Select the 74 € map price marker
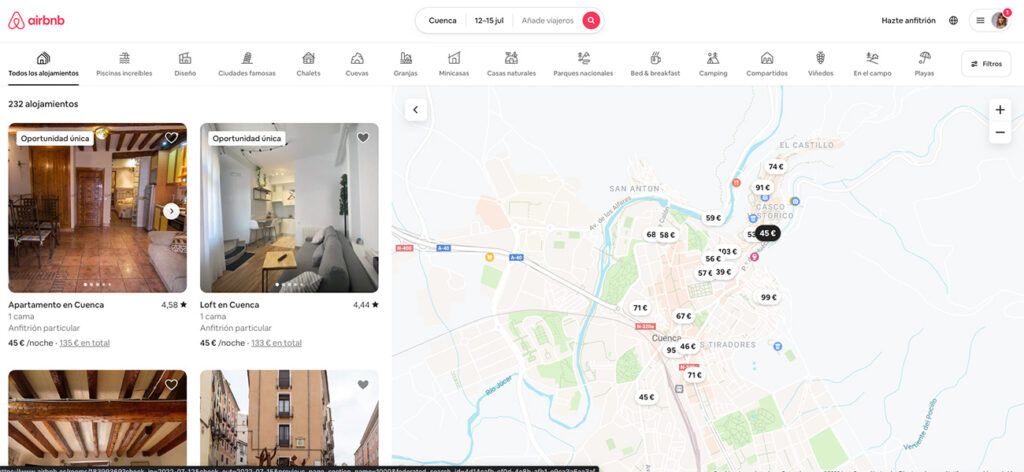The image size is (1024, 472). click(x=776, y=166)
